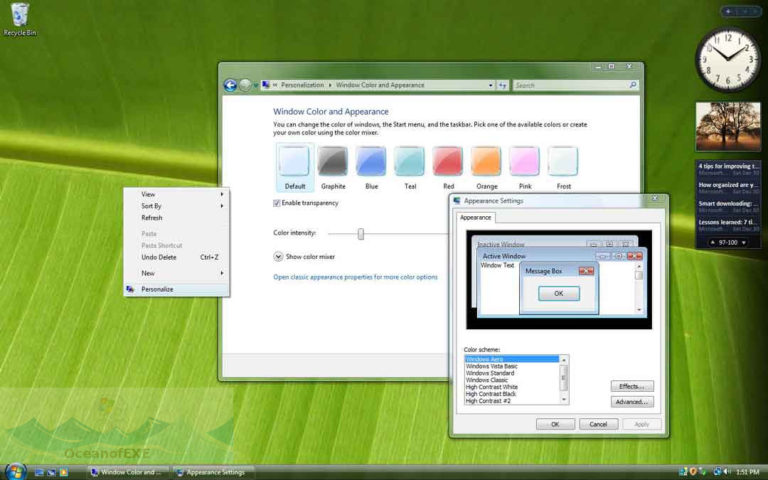Choose Undo Delete in the context menu
The image size is (768, 480).
pyautogui.click(x=176, y=257)
